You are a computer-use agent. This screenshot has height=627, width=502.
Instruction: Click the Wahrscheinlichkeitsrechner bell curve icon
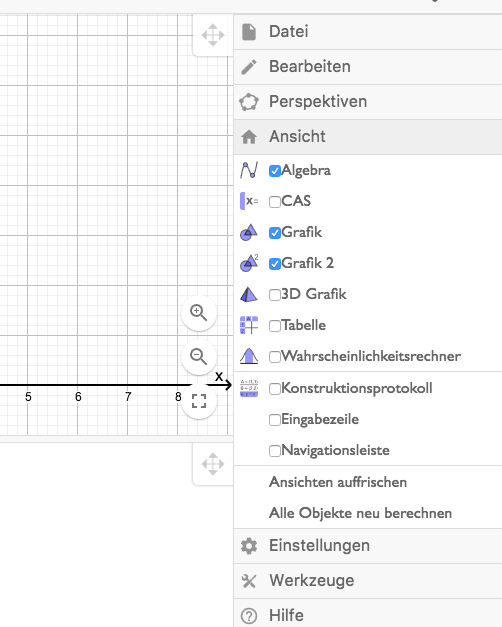pos(249,356)
